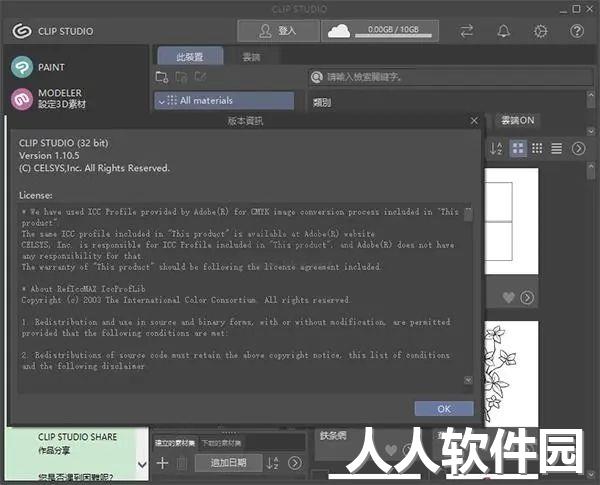The height and width of the screenshot is (485, 600).
Task: Switch to the 此裝置 tab
Action: [190, 57]
